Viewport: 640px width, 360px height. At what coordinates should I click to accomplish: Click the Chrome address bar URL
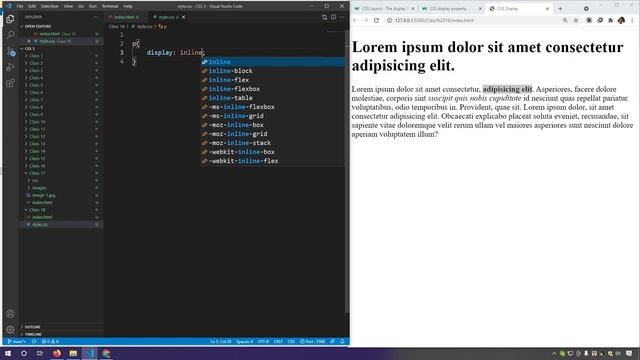434,20
